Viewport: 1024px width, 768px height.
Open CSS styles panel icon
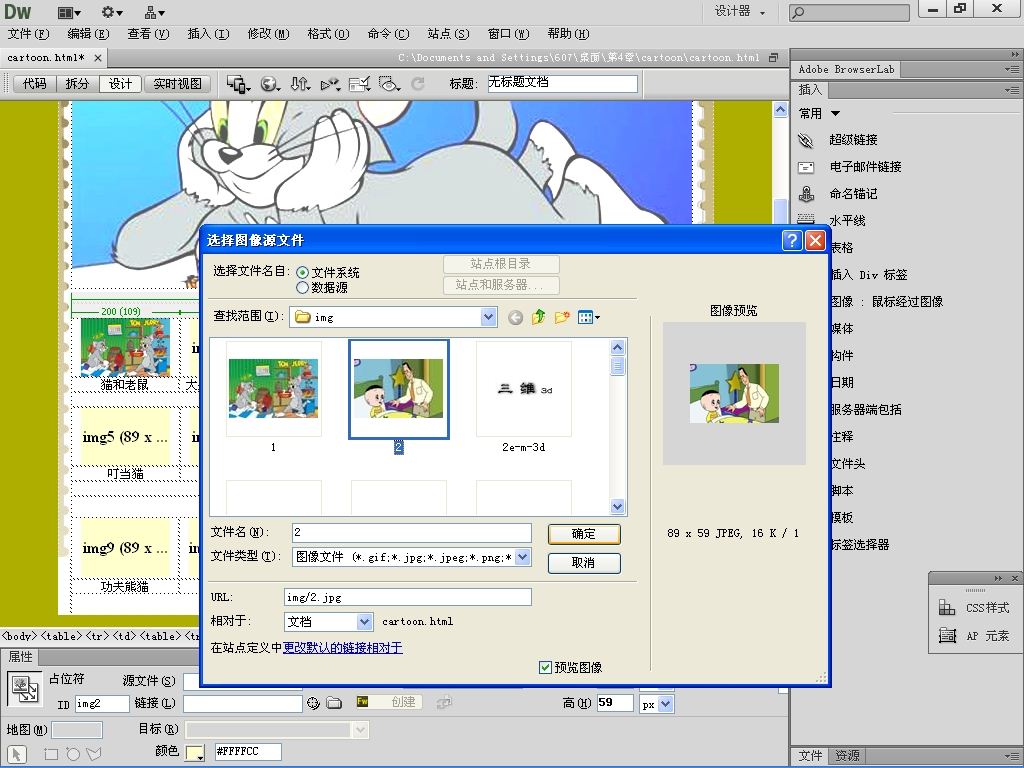point(946,608)
